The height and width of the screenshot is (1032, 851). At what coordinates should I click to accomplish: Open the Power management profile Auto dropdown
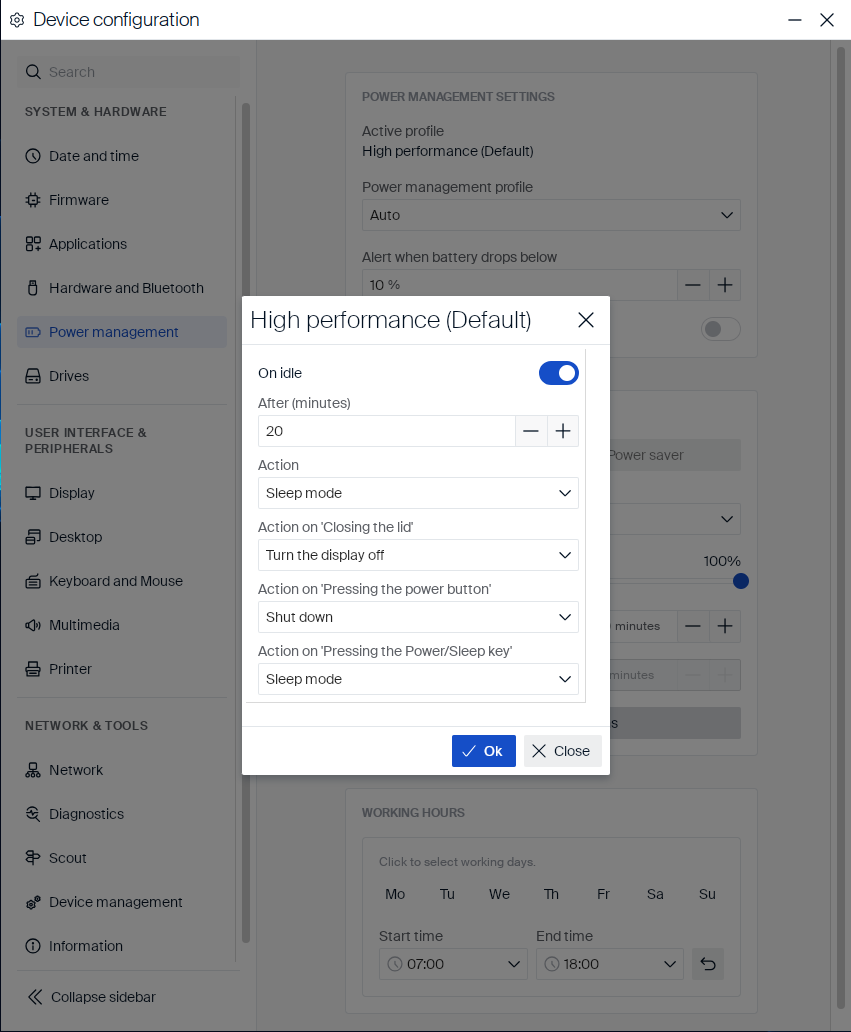click(552, 215)
